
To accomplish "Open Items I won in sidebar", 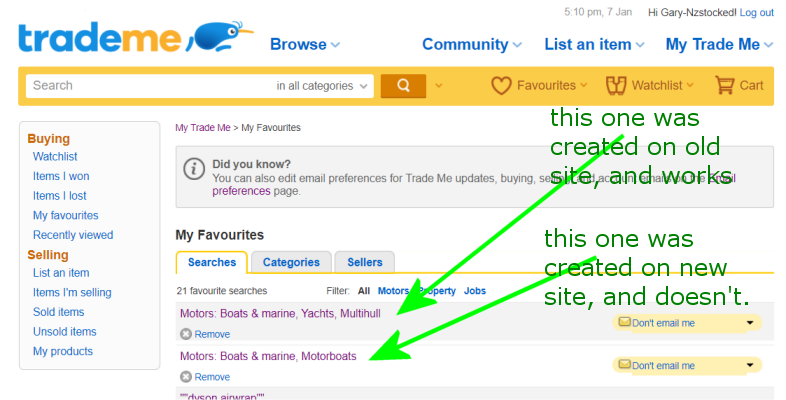I will click(x=60, y=176).
